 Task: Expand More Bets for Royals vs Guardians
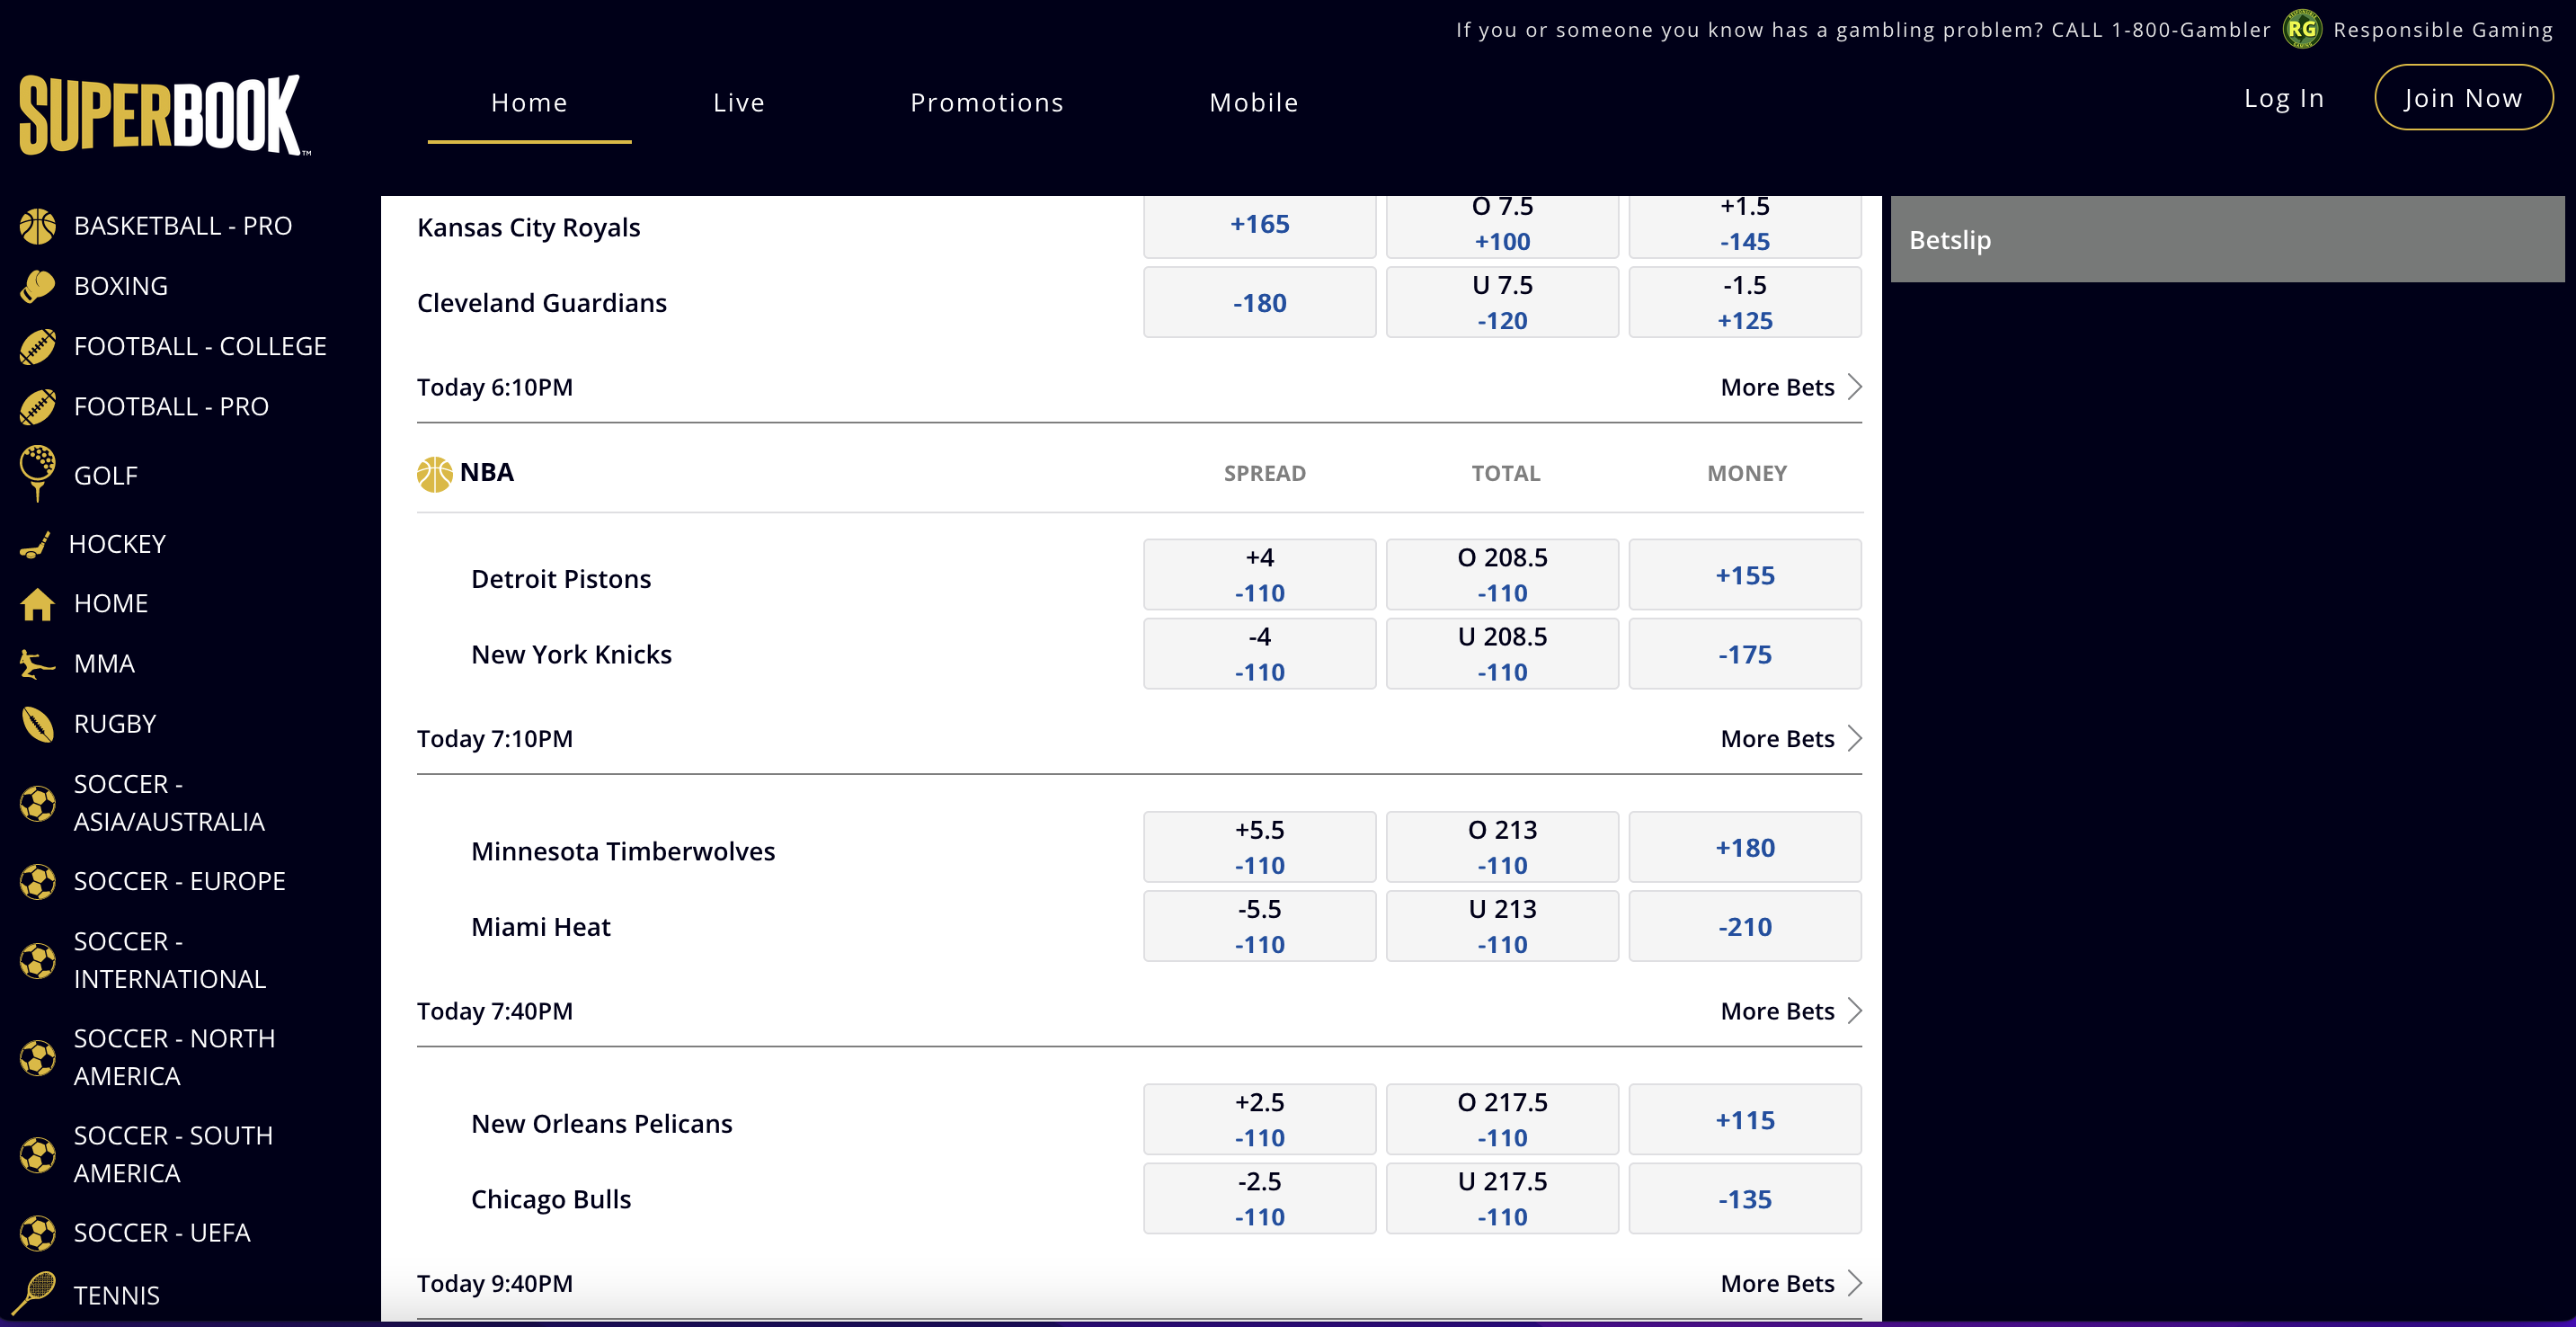pyautogui.click(x=1791, y=387)
